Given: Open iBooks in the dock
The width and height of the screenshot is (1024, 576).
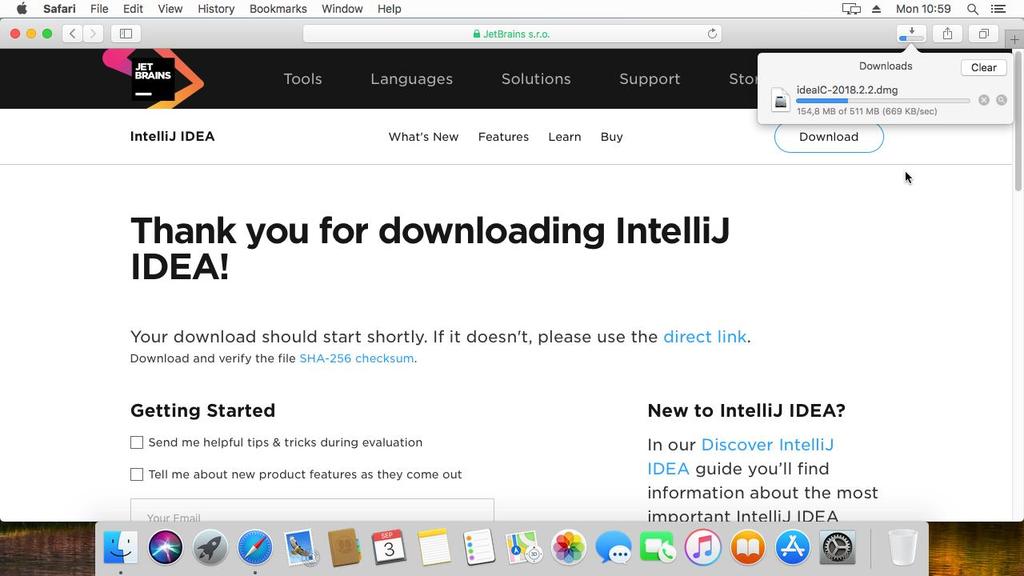Looking at the screenshot, I should 748,547.
